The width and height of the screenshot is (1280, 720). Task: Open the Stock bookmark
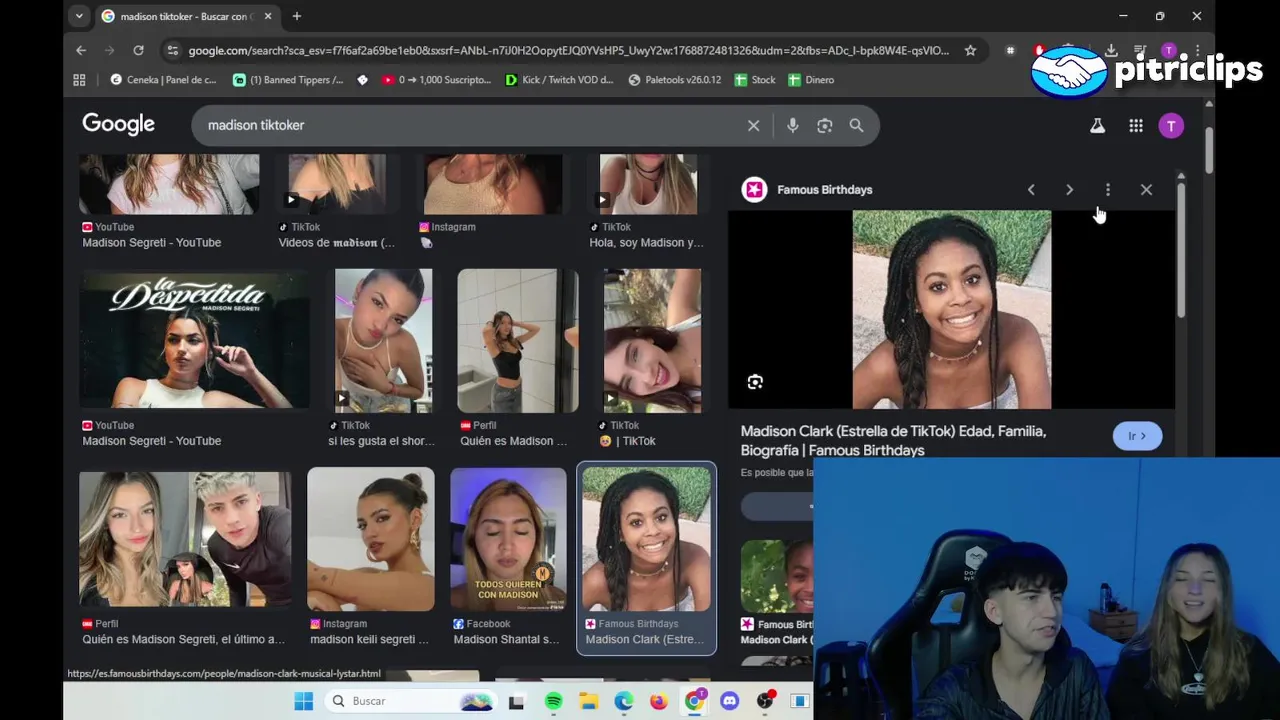click(x=755, y=80)
